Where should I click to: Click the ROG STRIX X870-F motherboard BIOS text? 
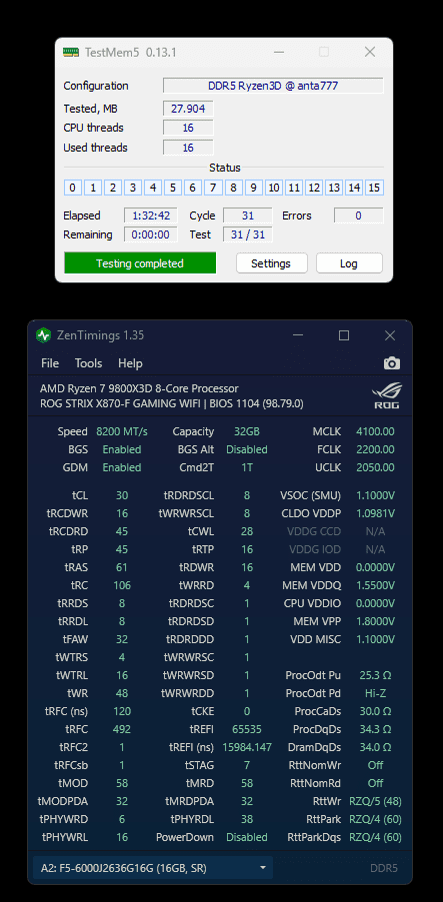point(171,403)
